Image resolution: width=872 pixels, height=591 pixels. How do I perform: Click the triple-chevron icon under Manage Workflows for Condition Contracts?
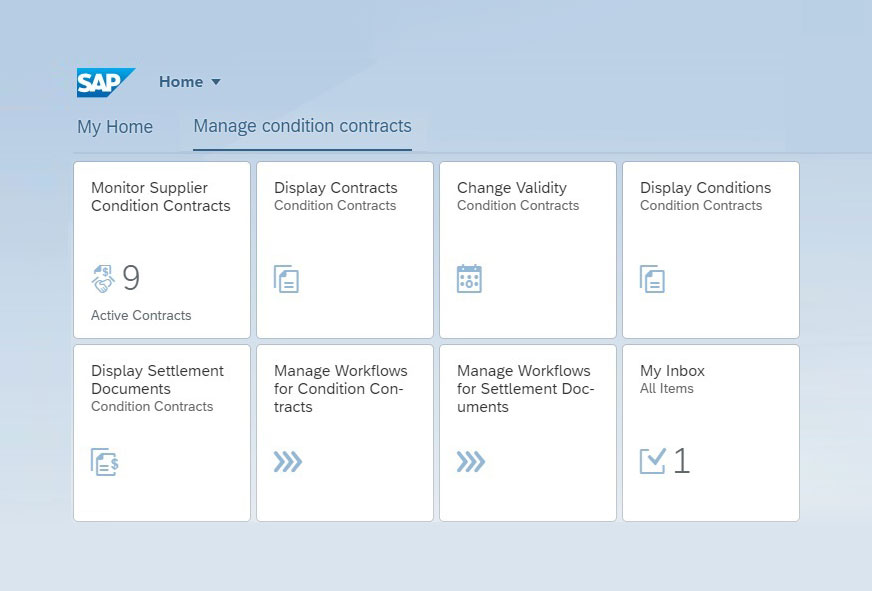[287, 462]
